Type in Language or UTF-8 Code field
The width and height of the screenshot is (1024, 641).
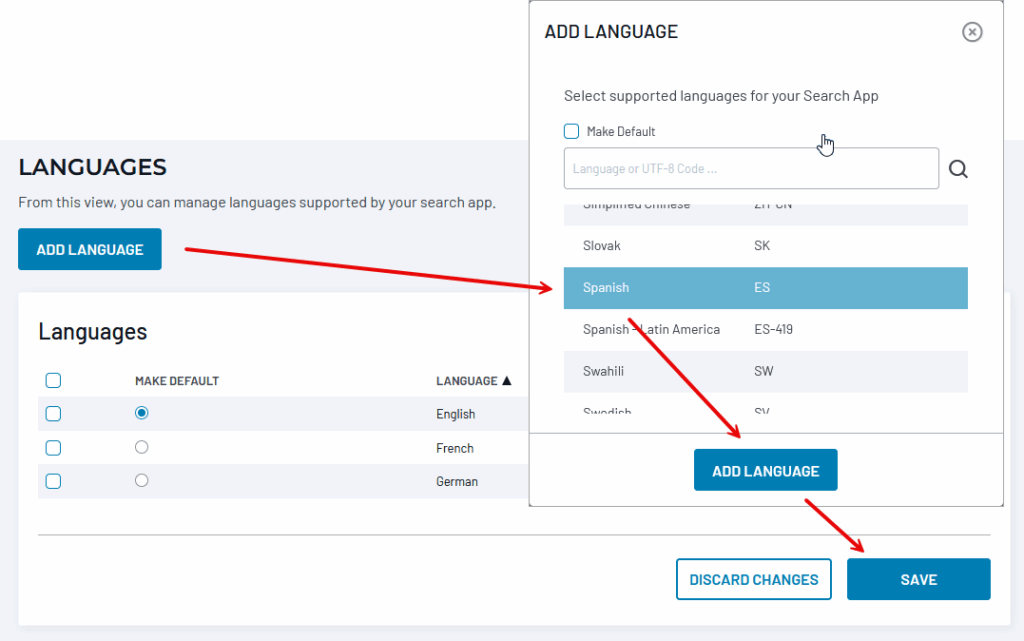click(750, 169)
